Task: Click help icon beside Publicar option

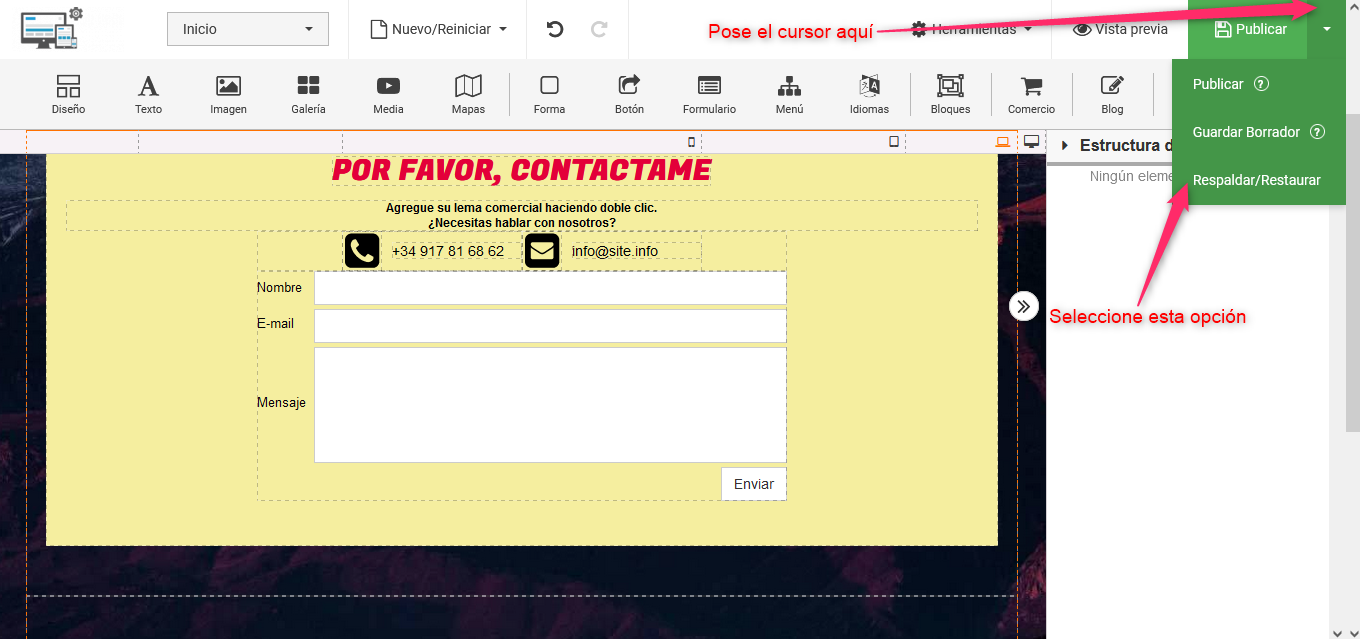Action: tap(1262, 84)
